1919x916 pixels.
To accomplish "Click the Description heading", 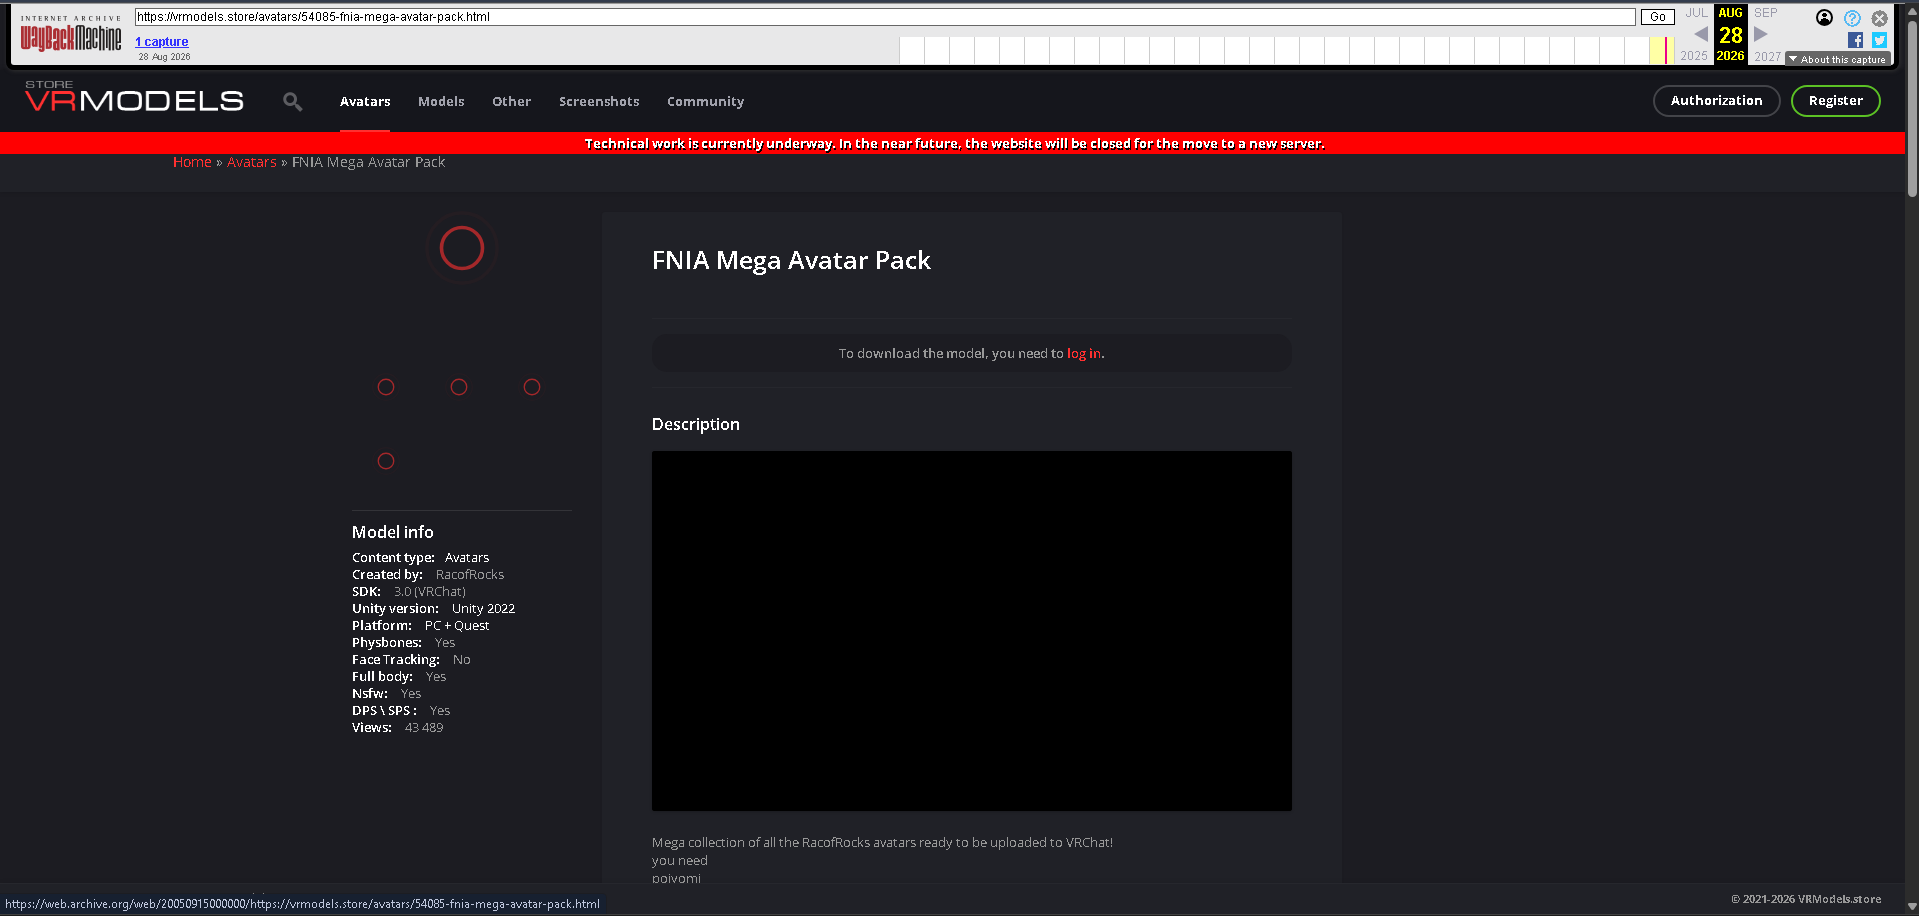I will click(696, 424).
